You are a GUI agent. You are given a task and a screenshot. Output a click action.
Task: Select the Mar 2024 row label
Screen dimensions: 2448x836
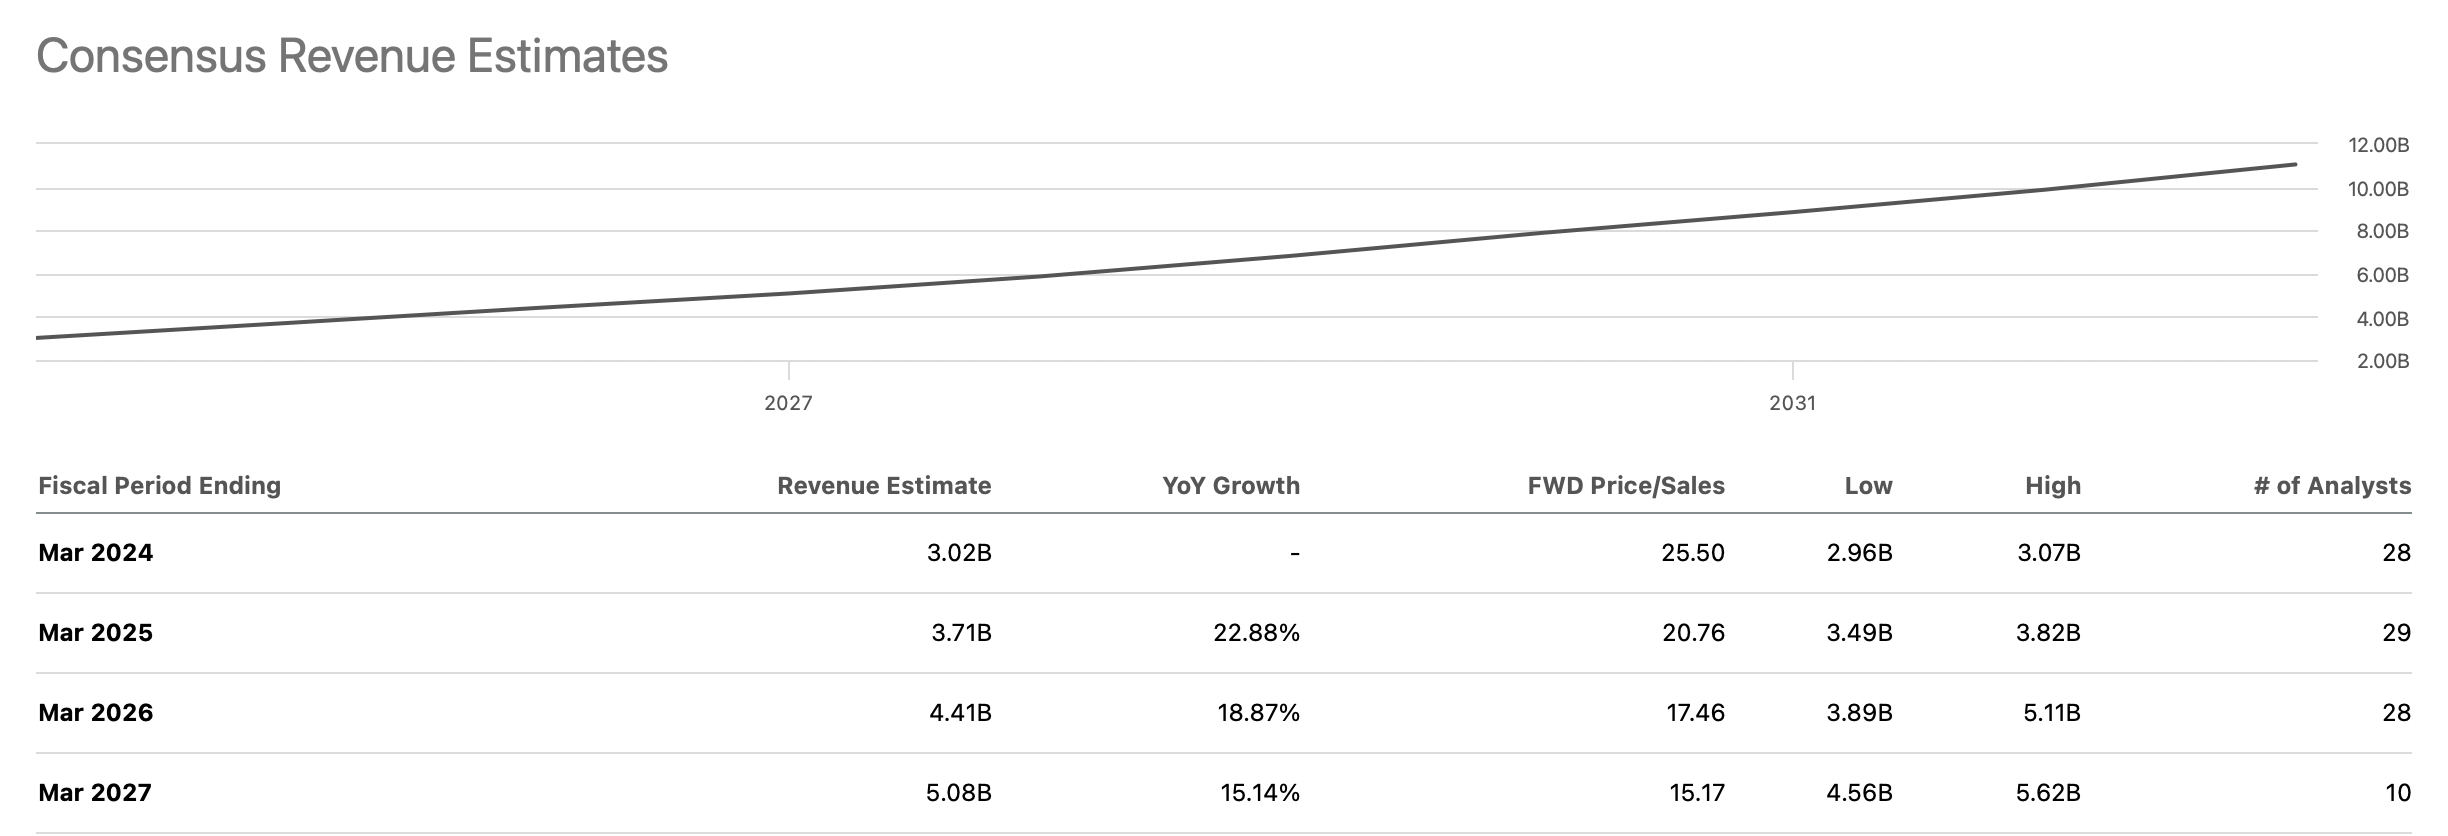[96, 553]
